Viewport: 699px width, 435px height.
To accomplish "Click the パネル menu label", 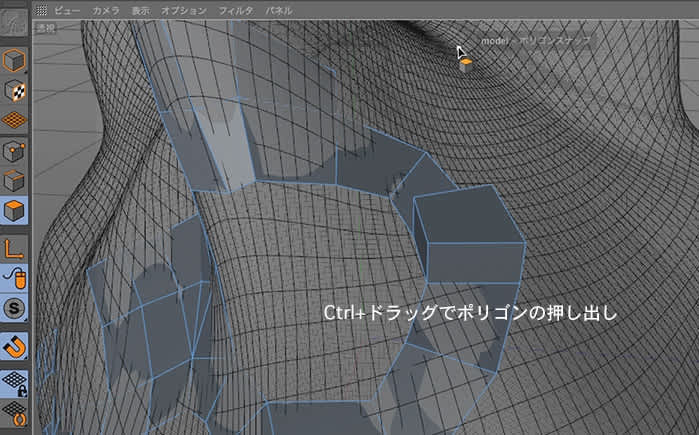I will coord(279,9).
